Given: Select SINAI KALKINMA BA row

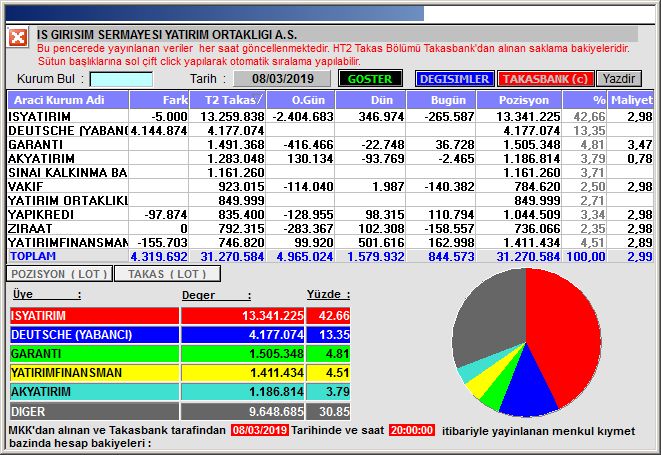Looking at the screenshot, I should [330, 172].
